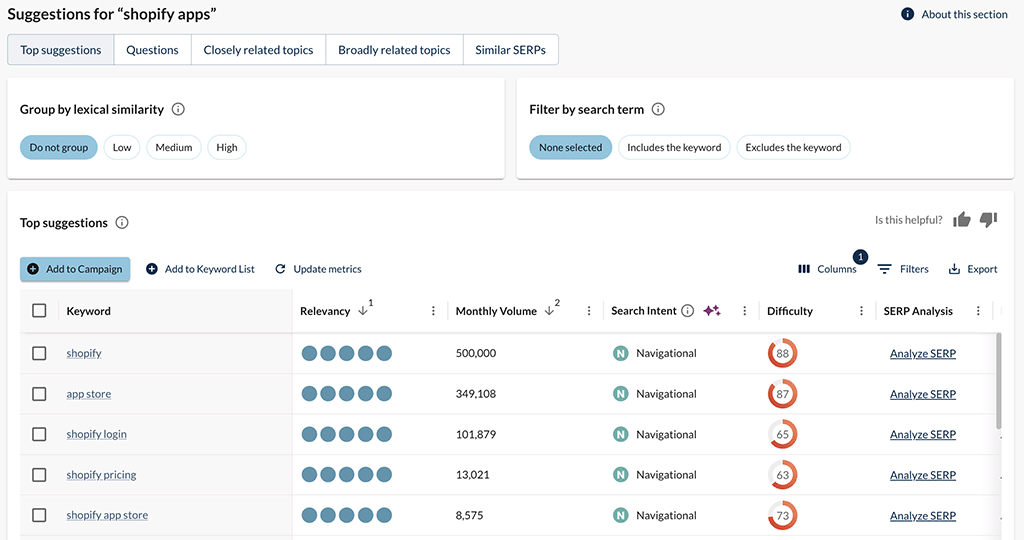Click Add to Keyword List

(200, 269)
